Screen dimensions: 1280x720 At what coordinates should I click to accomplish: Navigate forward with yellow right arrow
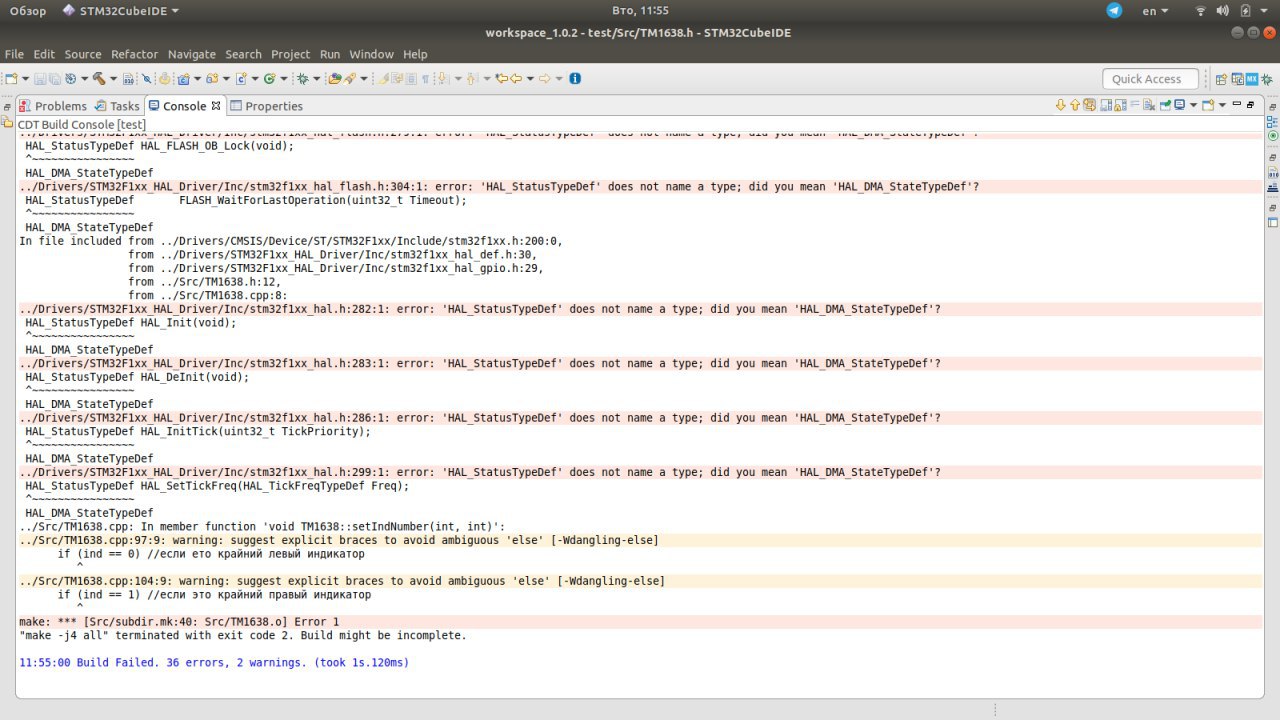pos(544,78)
